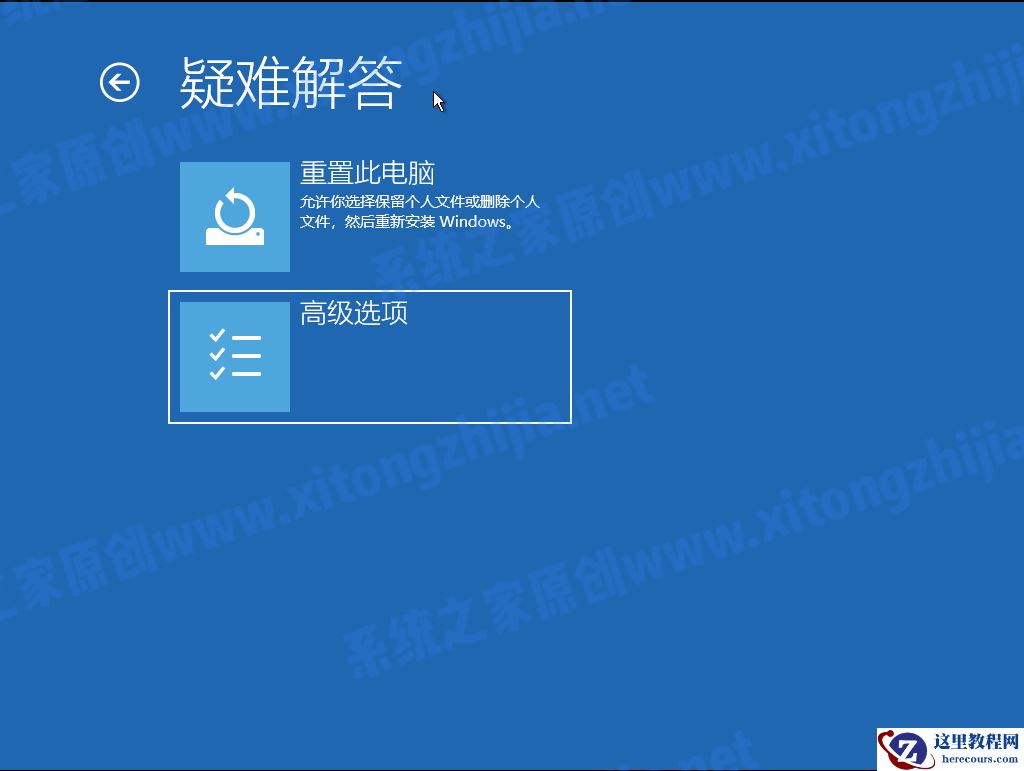
Task: Click the Reset this PC description text
Action: coord(418,211)
